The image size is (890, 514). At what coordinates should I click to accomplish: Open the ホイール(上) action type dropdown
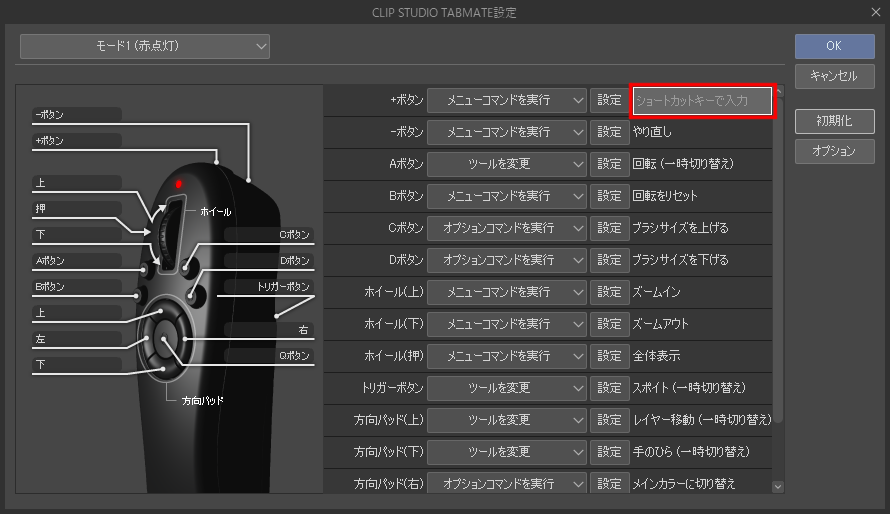tap(507, 292)
